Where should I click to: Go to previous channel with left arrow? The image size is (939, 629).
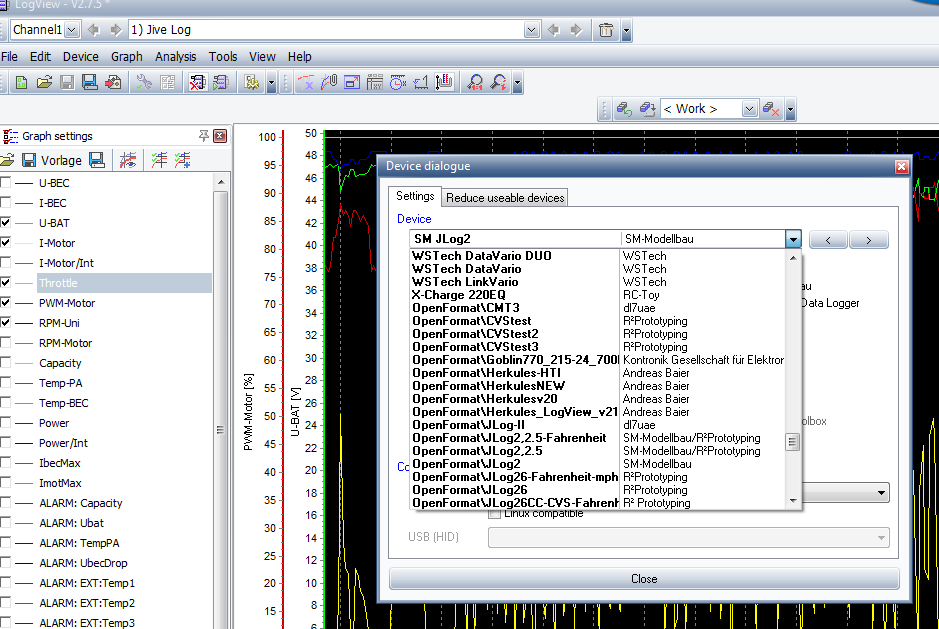point(93,30)
